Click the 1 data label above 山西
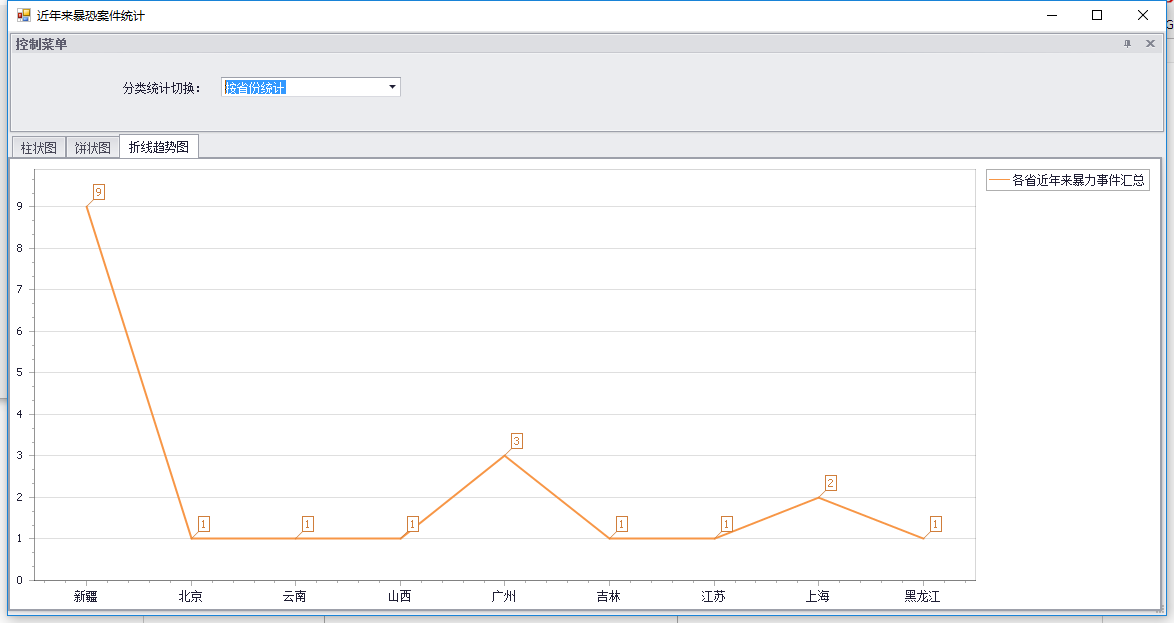This screenshot has width=1174, height=623. pos(413,524)
